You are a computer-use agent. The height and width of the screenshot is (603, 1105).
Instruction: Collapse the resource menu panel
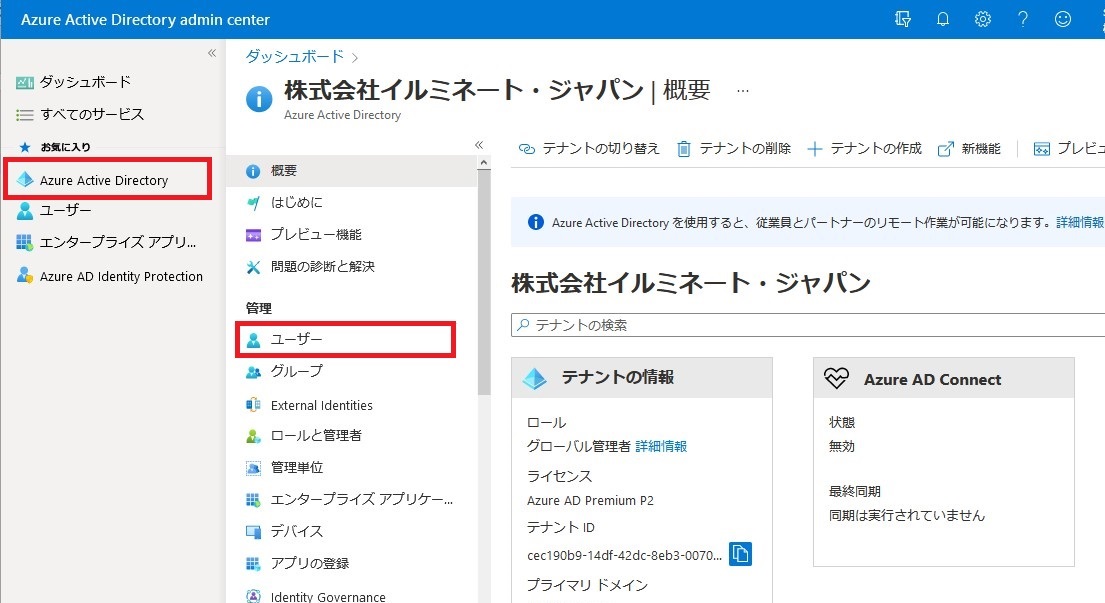[479, 145]
